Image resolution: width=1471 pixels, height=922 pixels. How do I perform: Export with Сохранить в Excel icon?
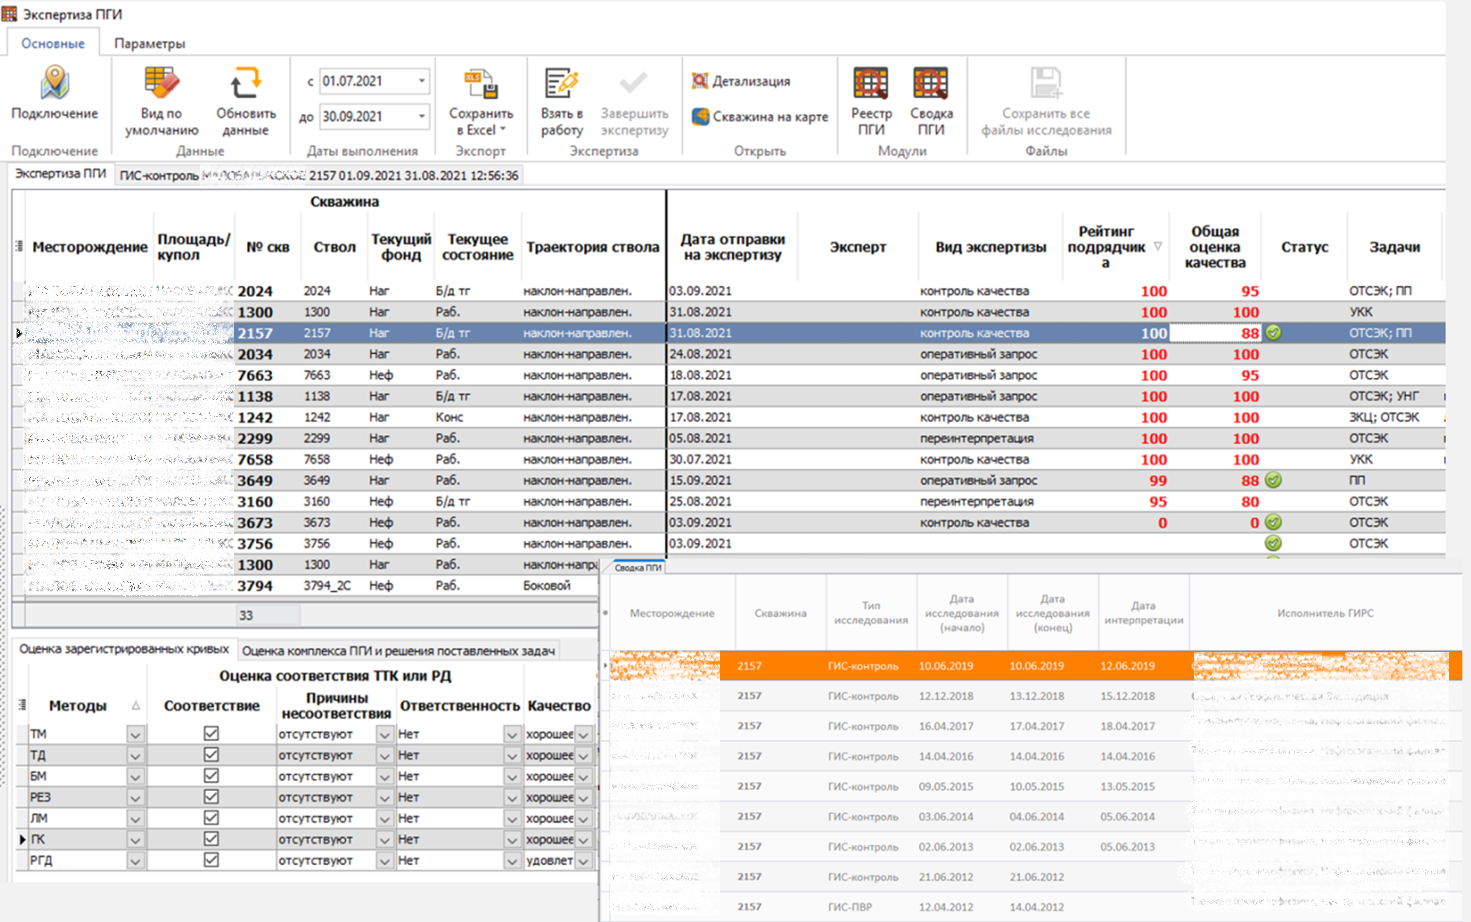tap(481, 84)
